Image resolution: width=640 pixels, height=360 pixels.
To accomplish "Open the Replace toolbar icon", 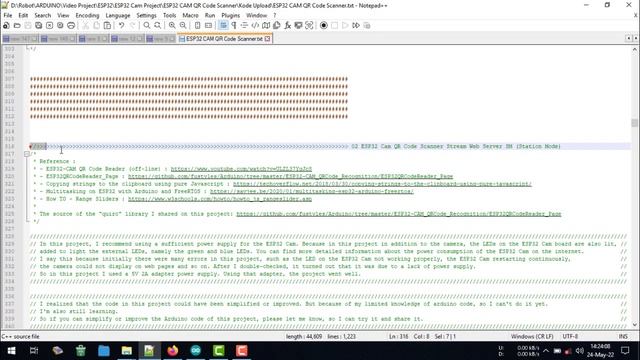I will [157, 25].
